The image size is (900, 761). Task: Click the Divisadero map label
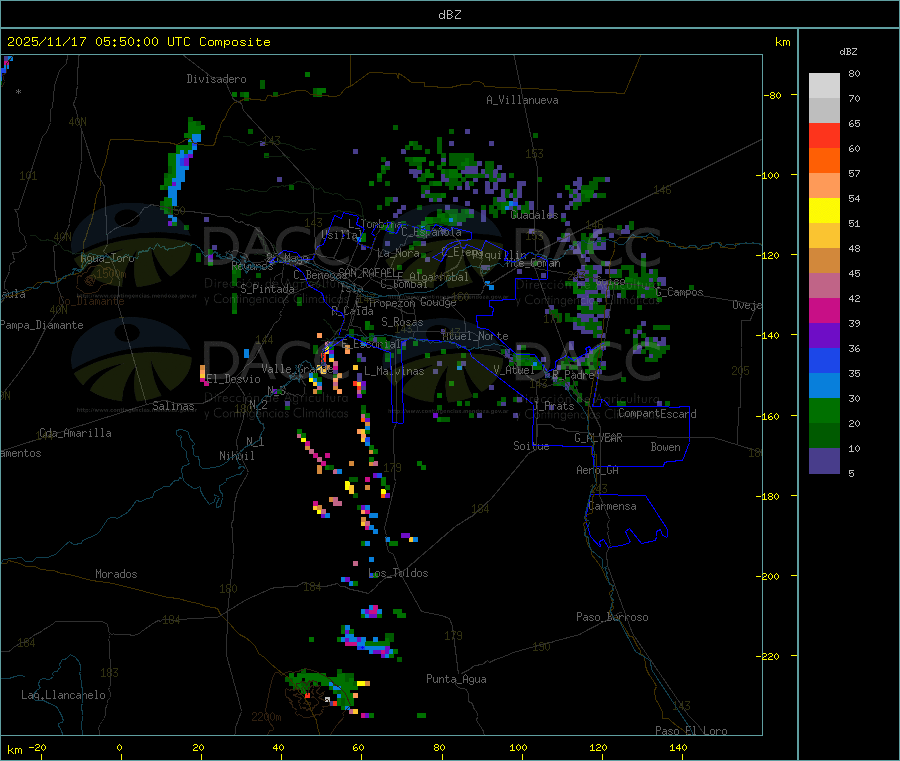point(216,79)
